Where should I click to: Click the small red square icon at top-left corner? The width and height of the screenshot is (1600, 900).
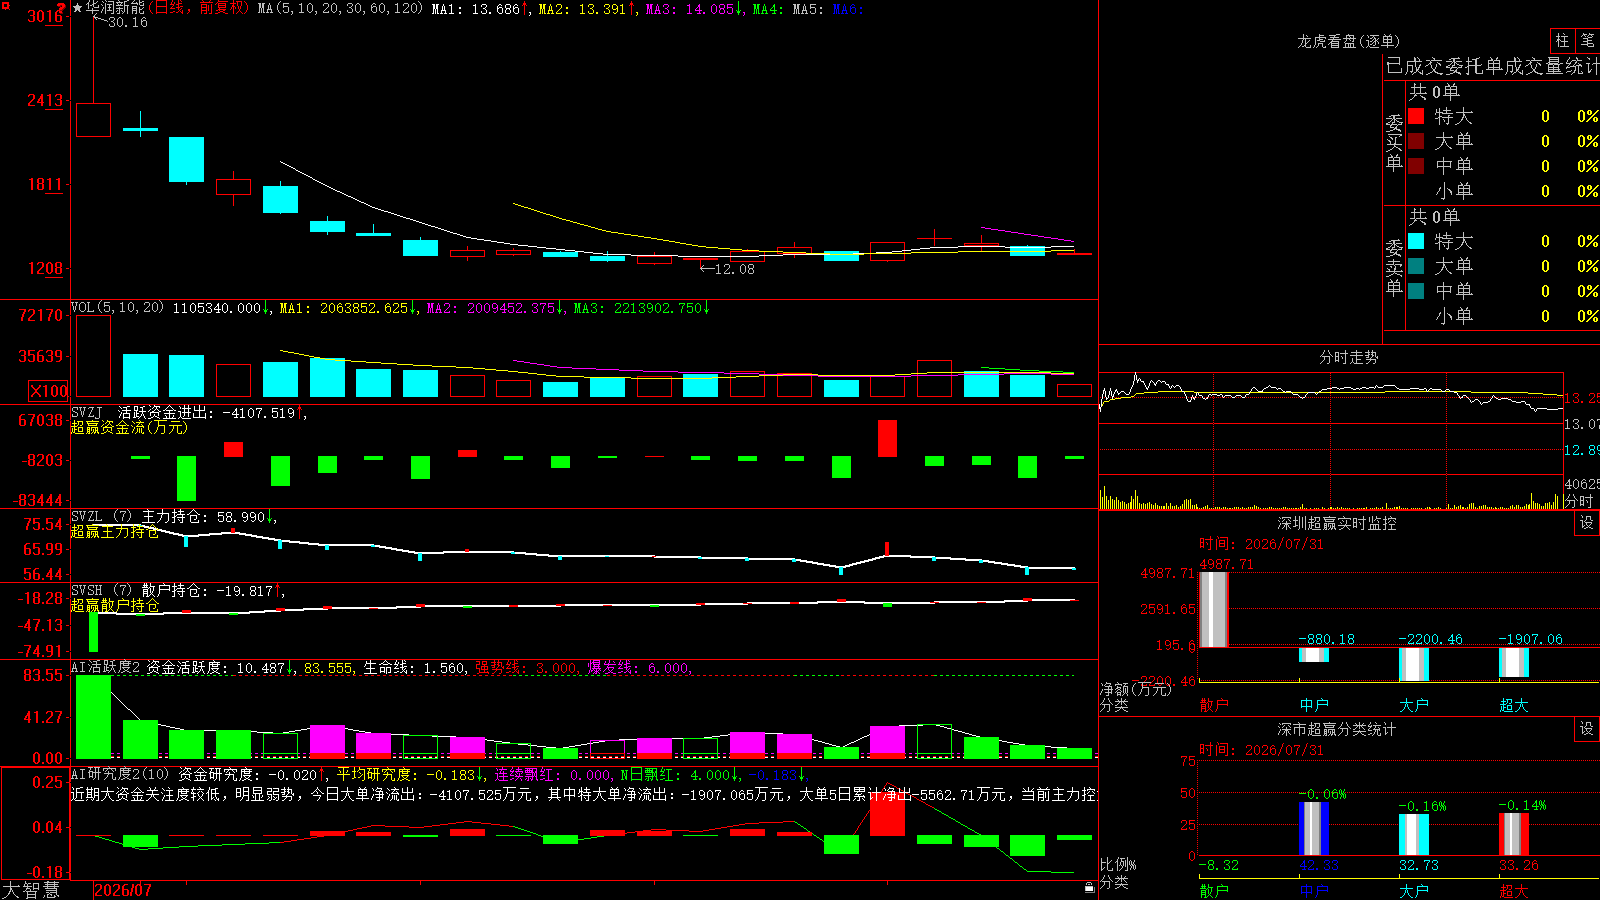click(x=5, y=6)
